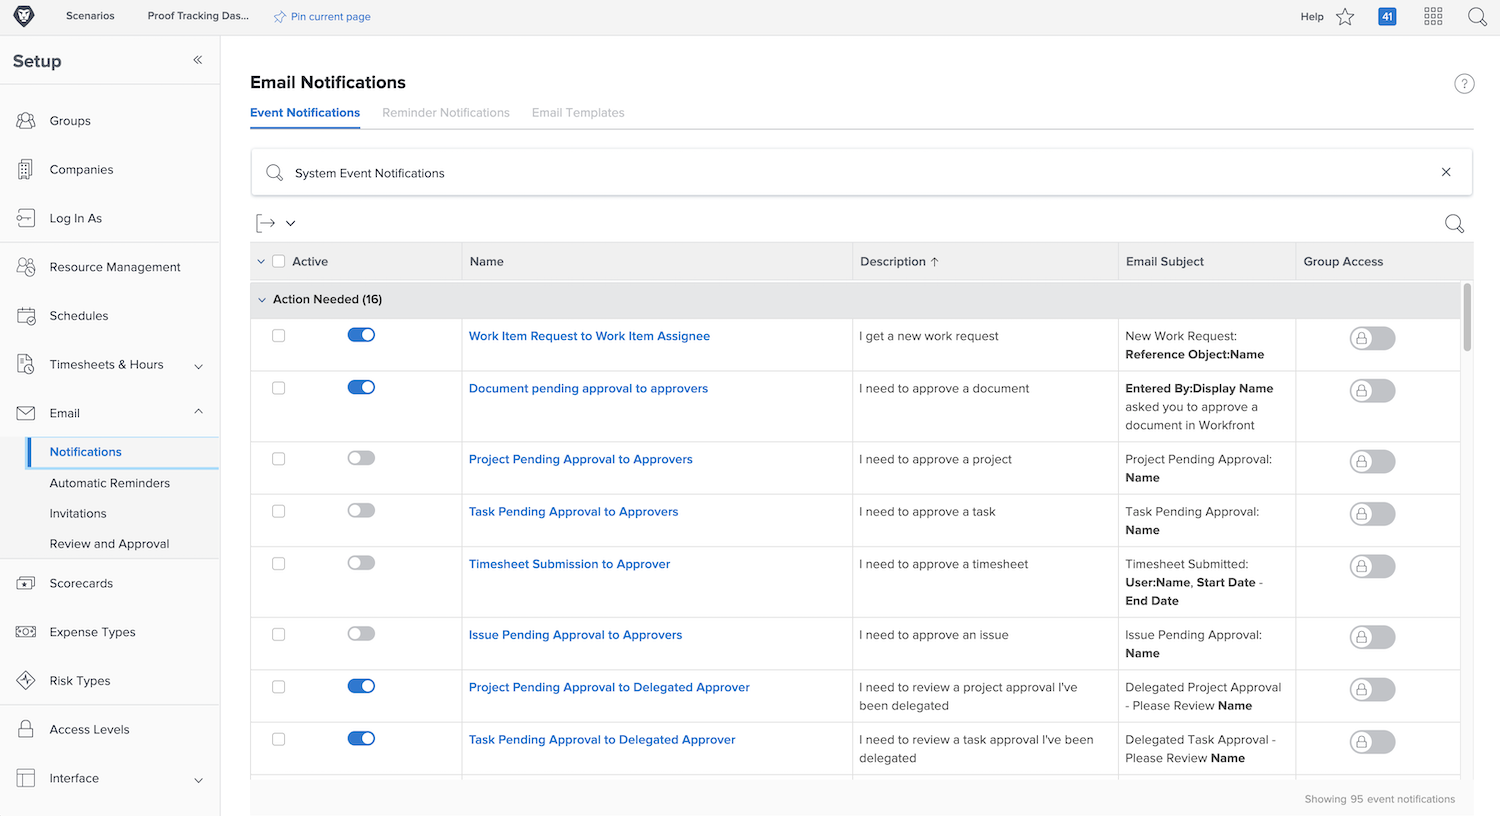Image resolution: width=1500 pixels, height=816 pixels.
Task: Check the Document pending approval row checkbox
Action: (x=279, y=388)
